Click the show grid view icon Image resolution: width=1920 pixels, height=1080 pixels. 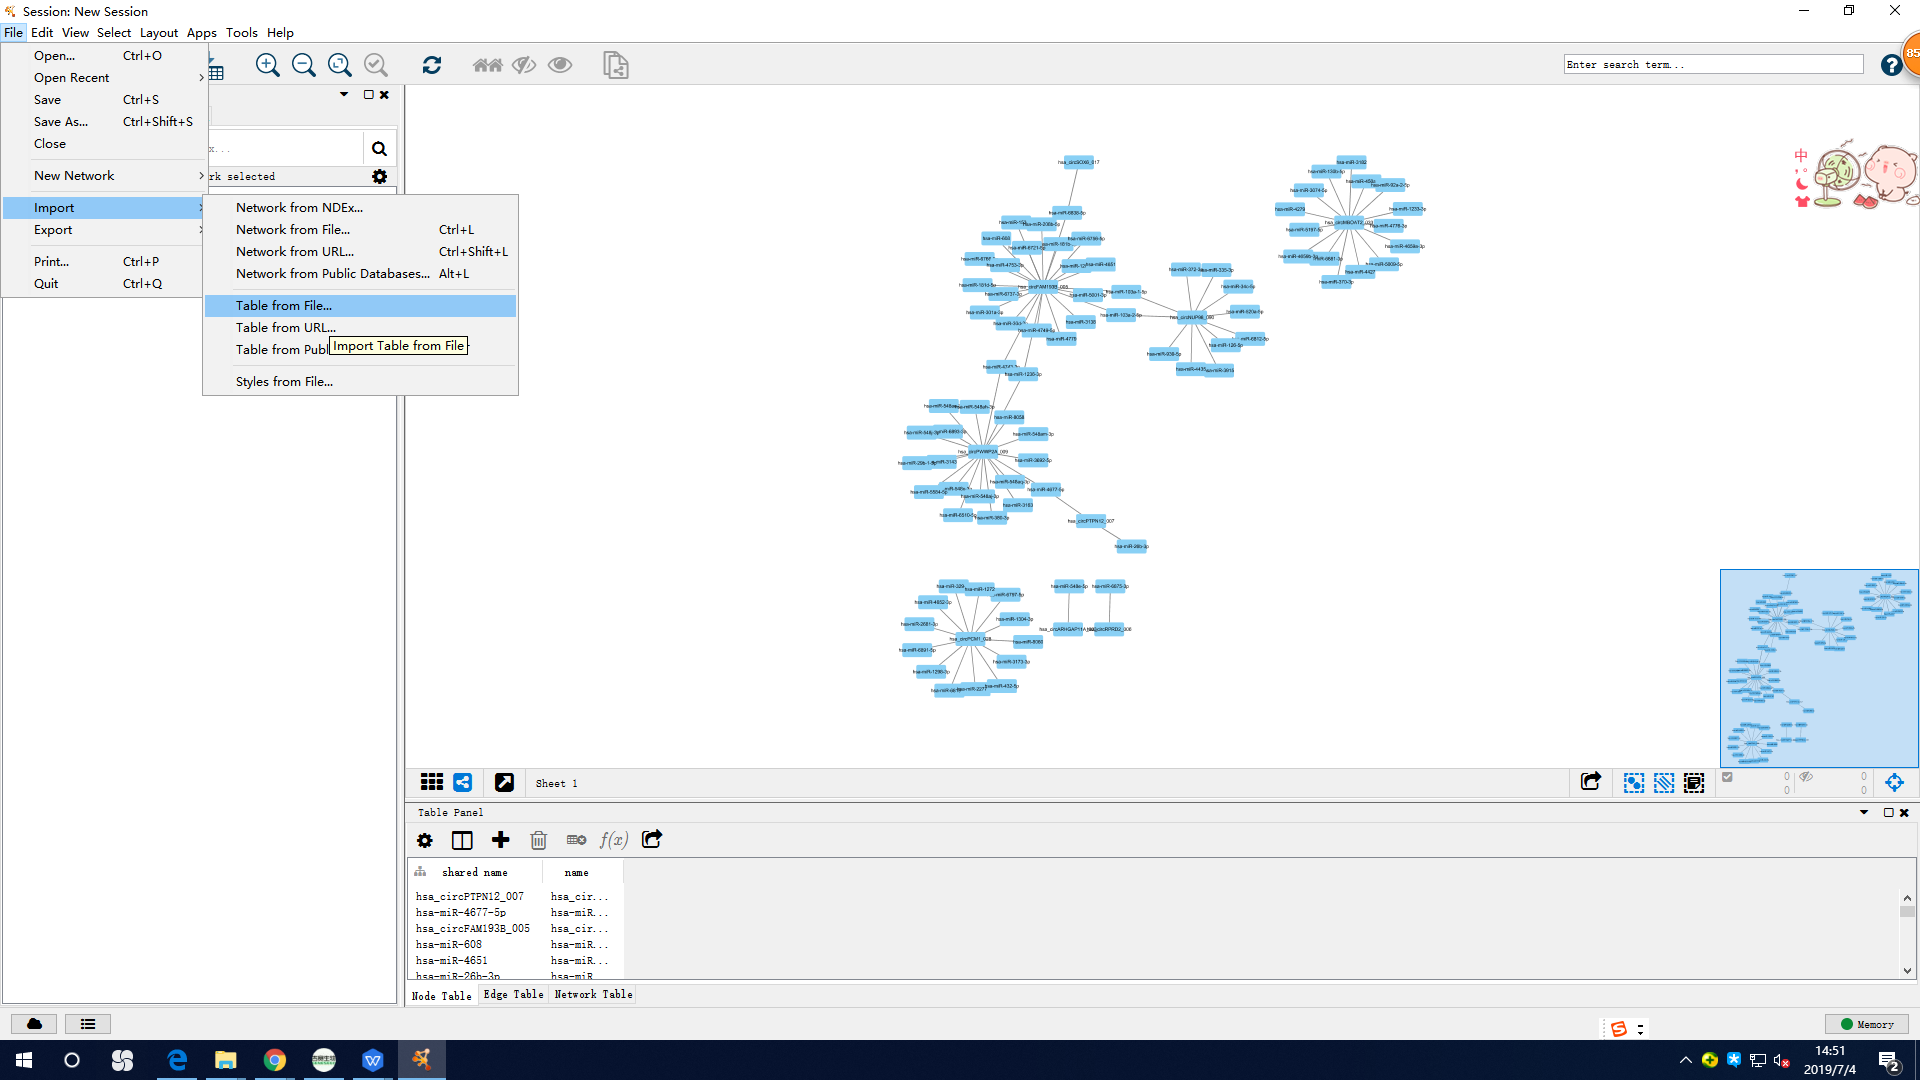[x=432, y=783]
